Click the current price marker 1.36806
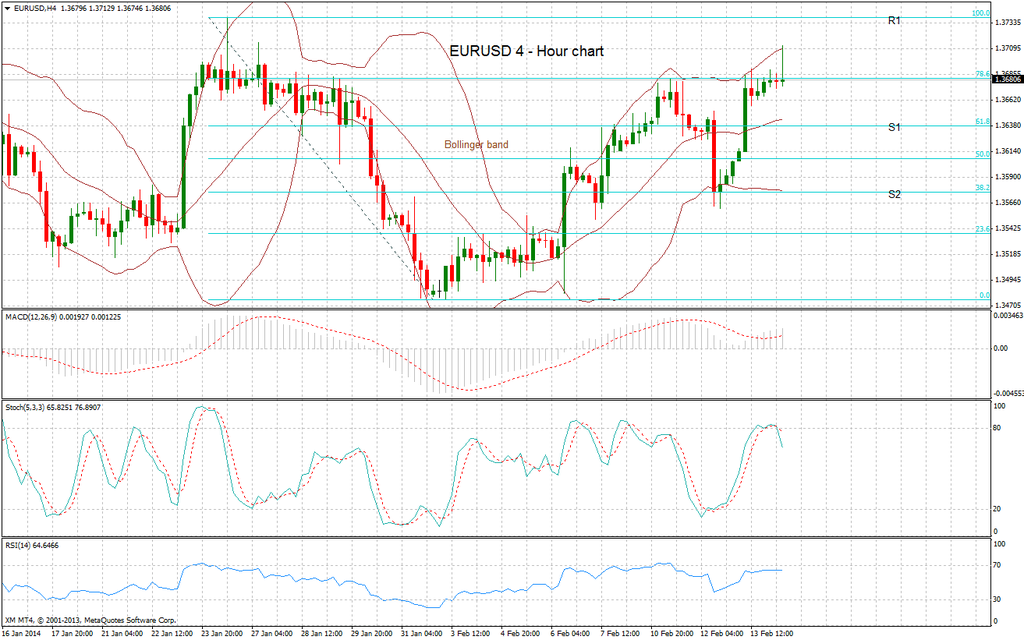The image size is (1024, 640). point(1003,81)
